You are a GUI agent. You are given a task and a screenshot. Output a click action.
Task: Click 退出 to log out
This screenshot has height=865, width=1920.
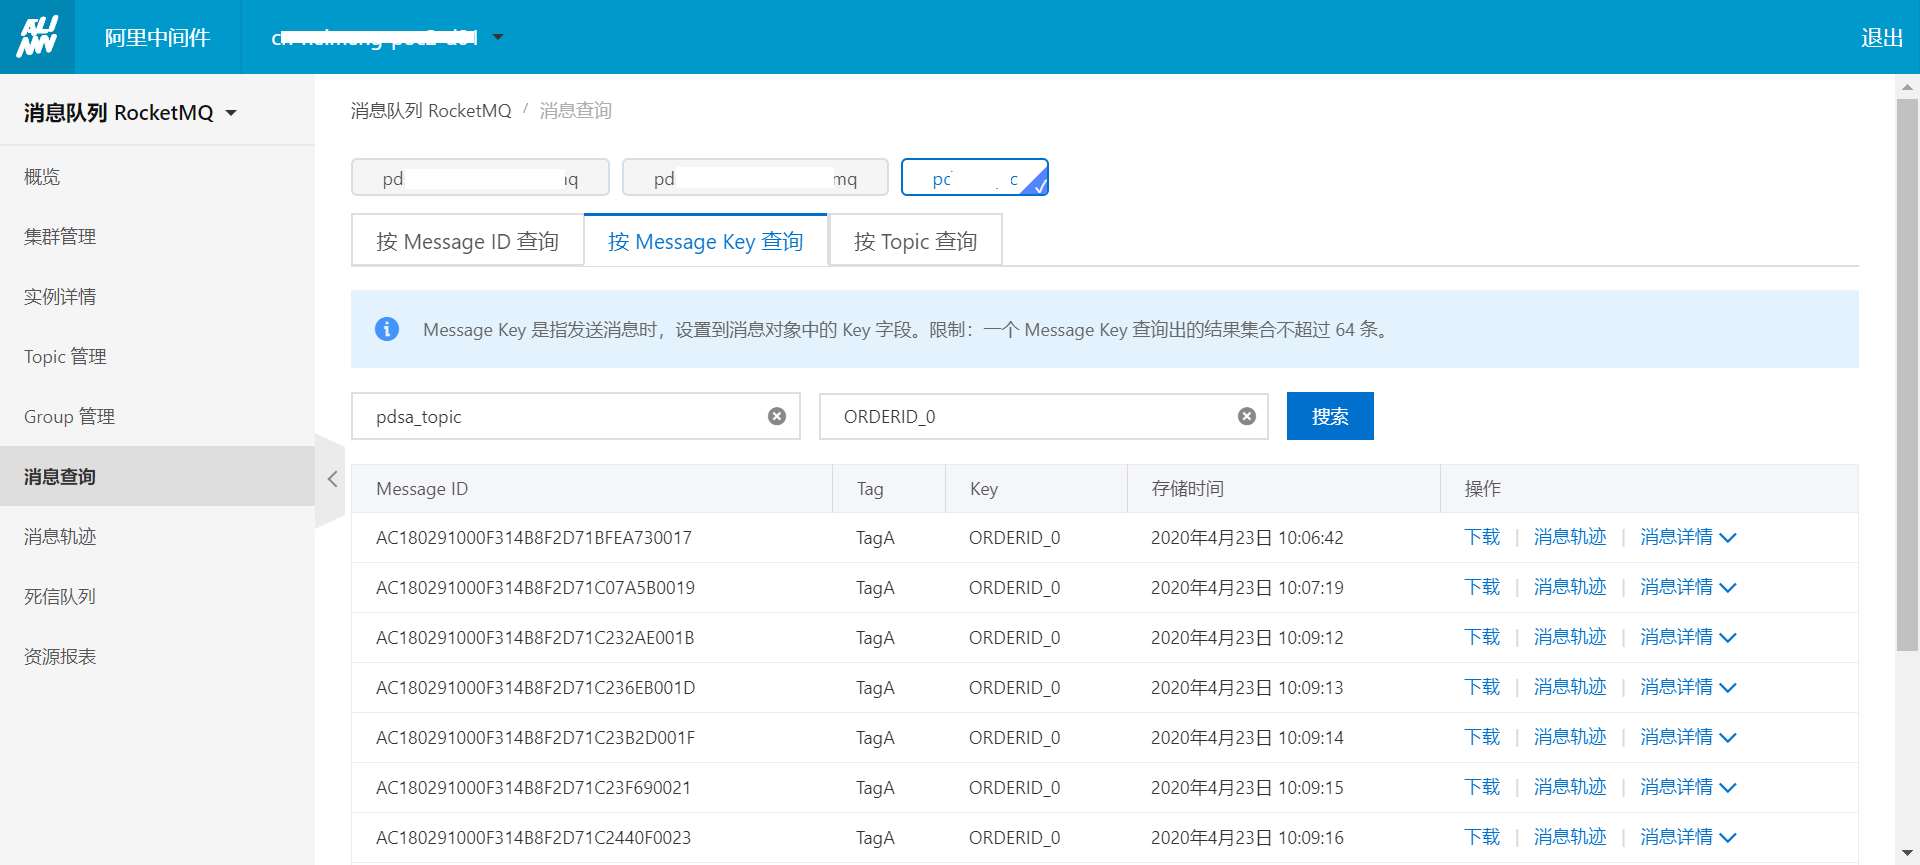pyautogui.click(x=1881, y=37)
